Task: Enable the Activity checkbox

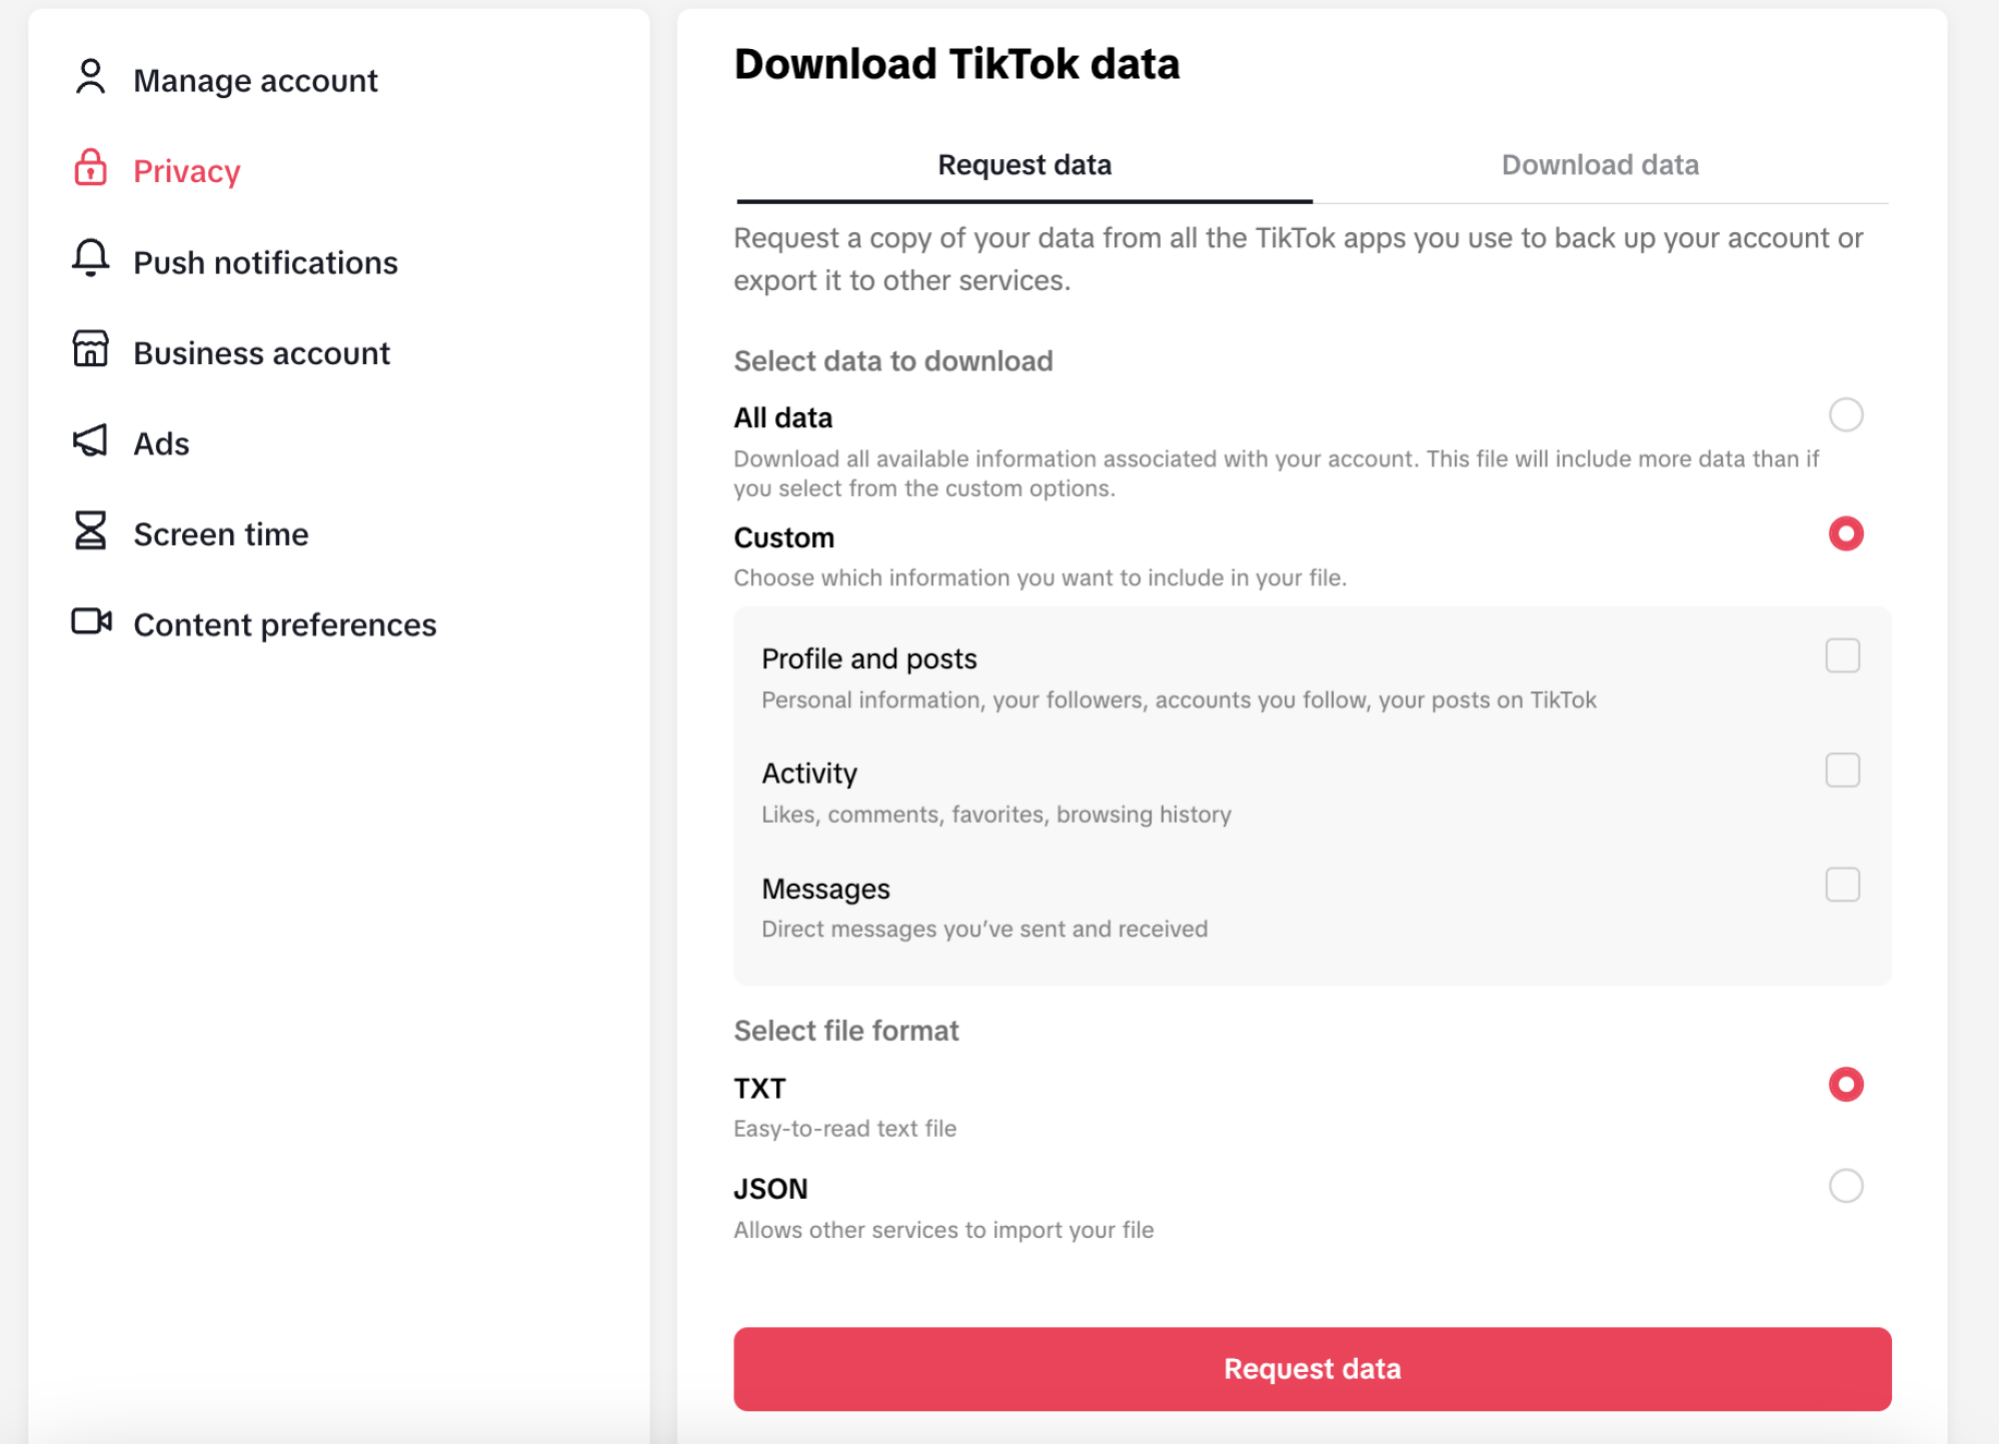Action: 1842,770
